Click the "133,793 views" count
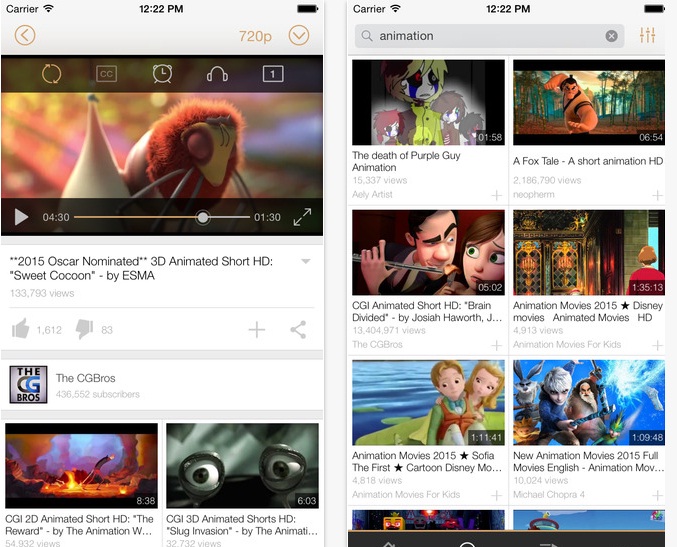 pos(42,293)
